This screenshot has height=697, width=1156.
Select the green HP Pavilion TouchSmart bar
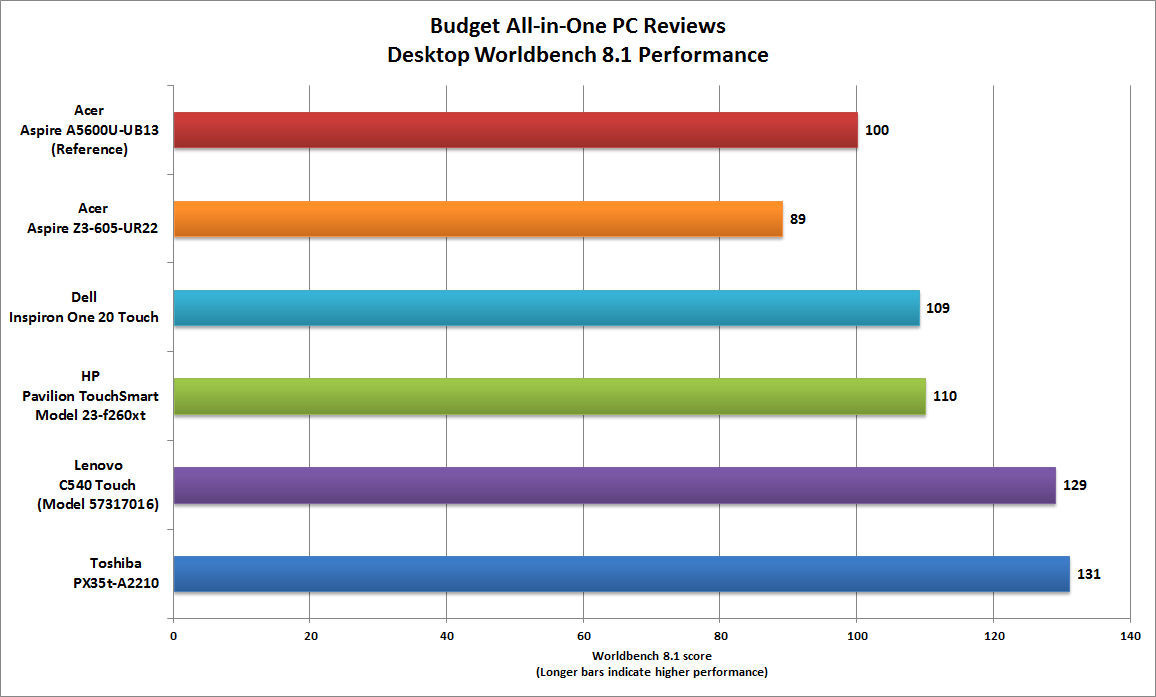[549, 396]
